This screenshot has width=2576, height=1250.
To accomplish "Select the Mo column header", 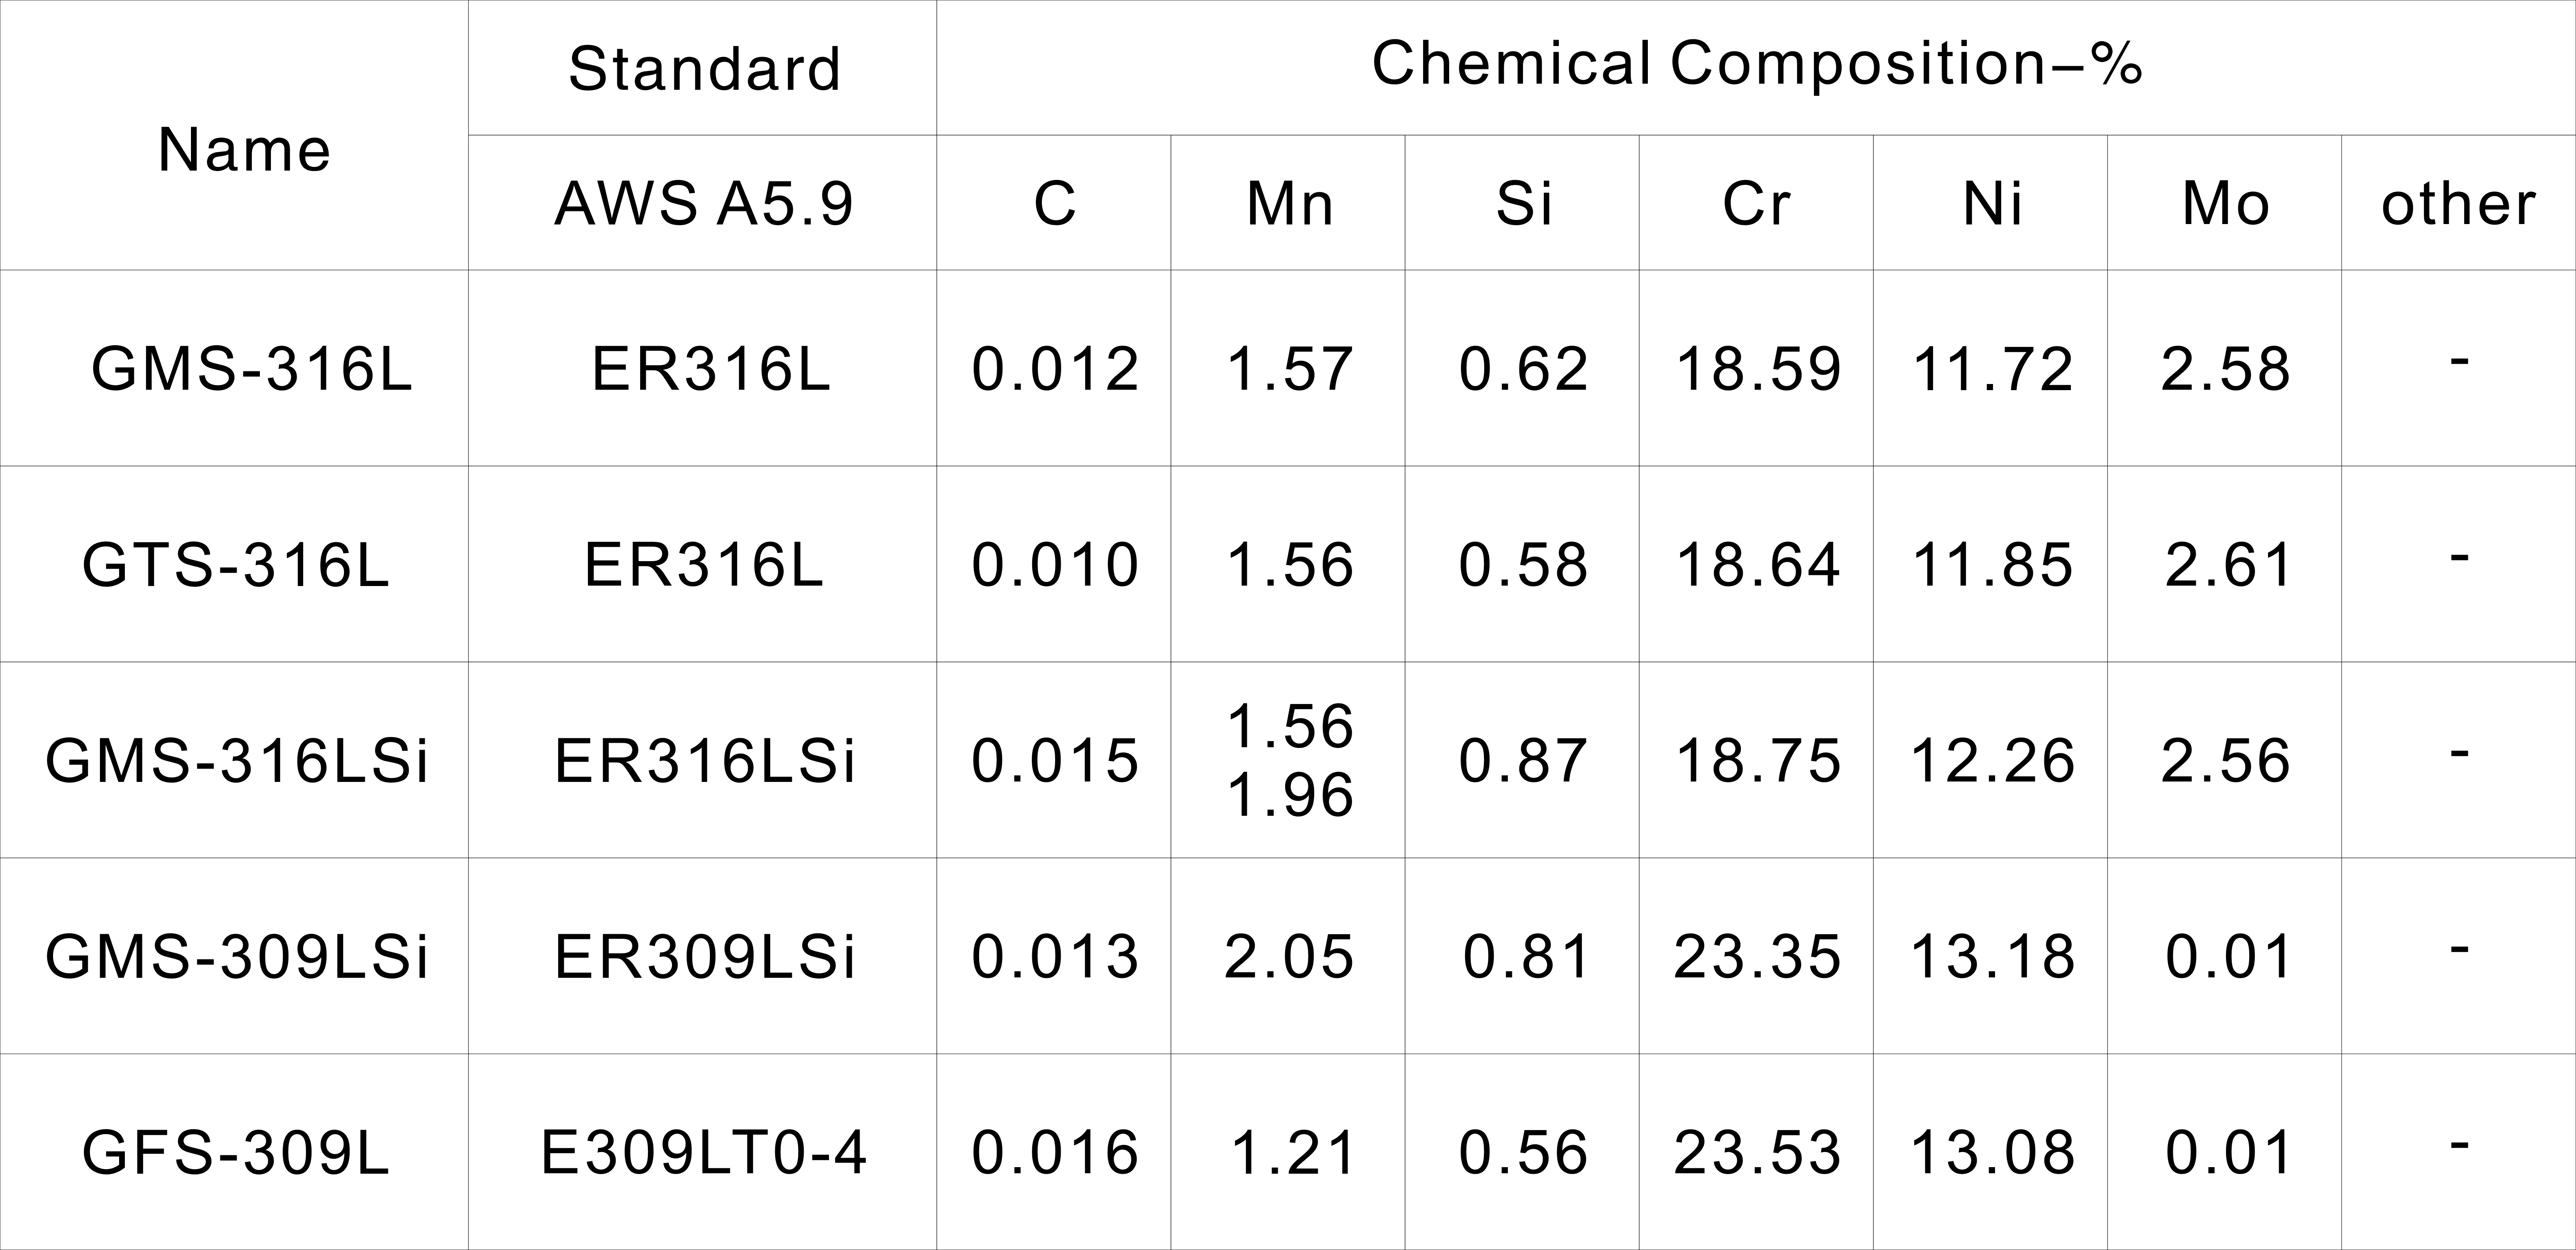I will [x=2226, y=204].
